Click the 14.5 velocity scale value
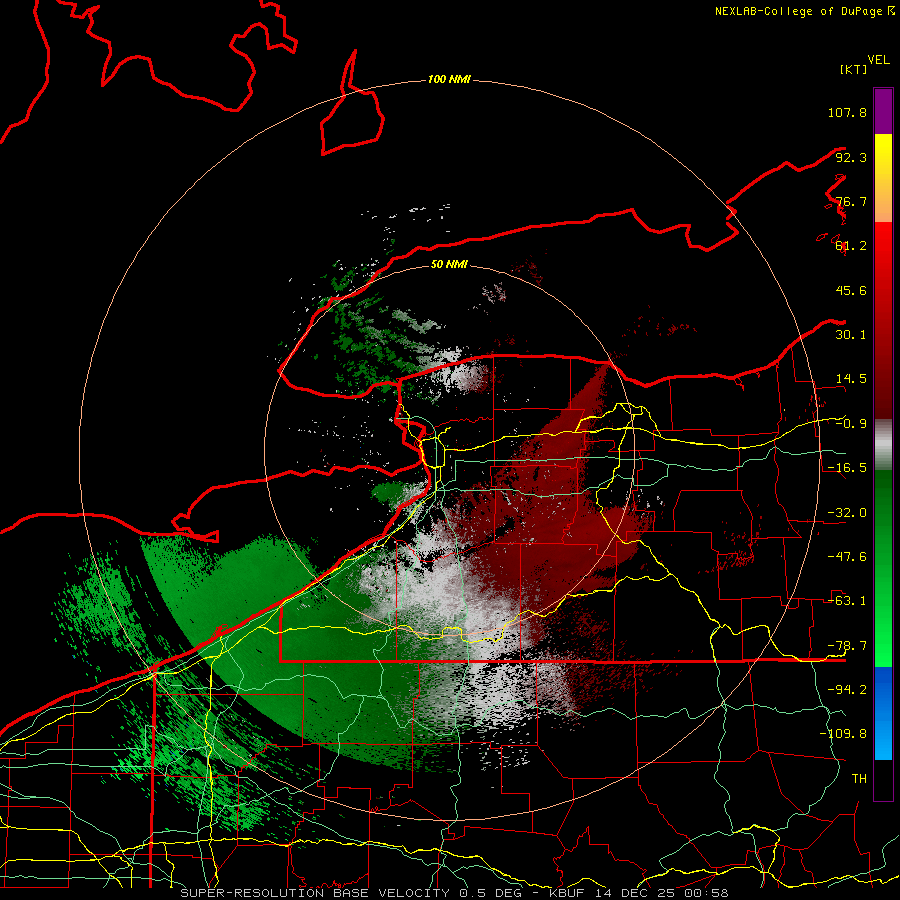This screenshot has height=900, width=900. coord(851,379)
